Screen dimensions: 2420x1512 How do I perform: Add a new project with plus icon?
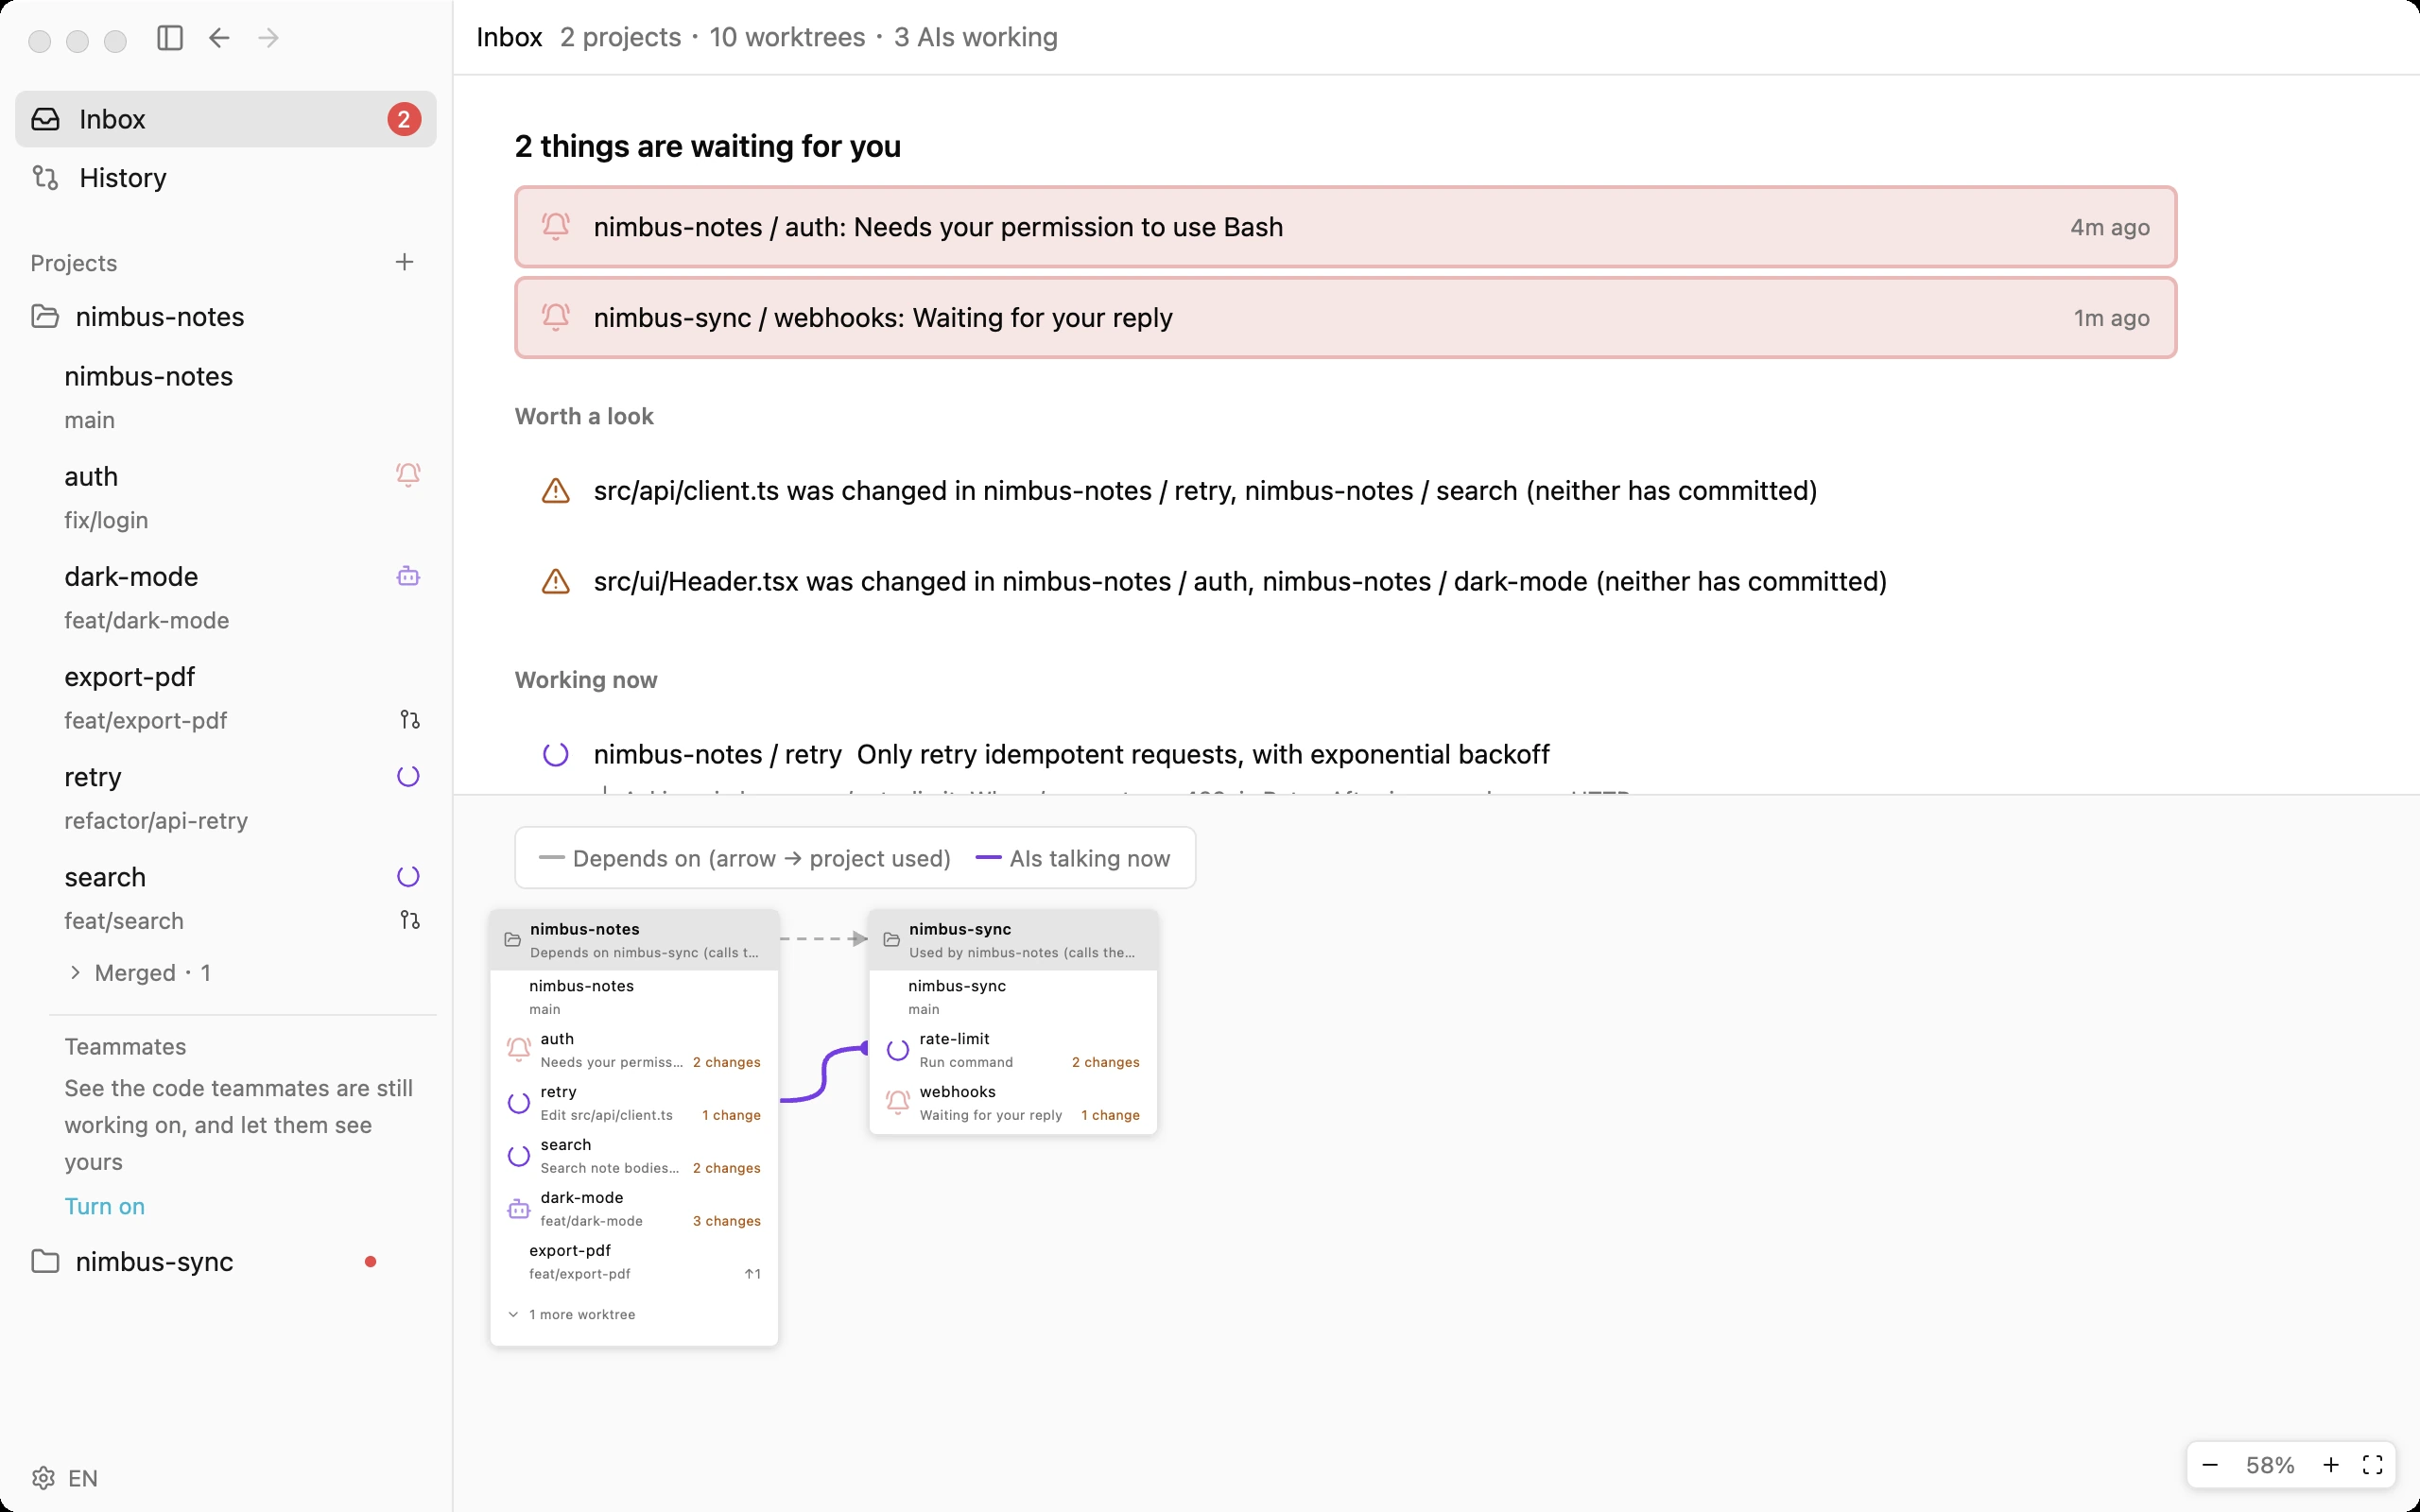404,262
